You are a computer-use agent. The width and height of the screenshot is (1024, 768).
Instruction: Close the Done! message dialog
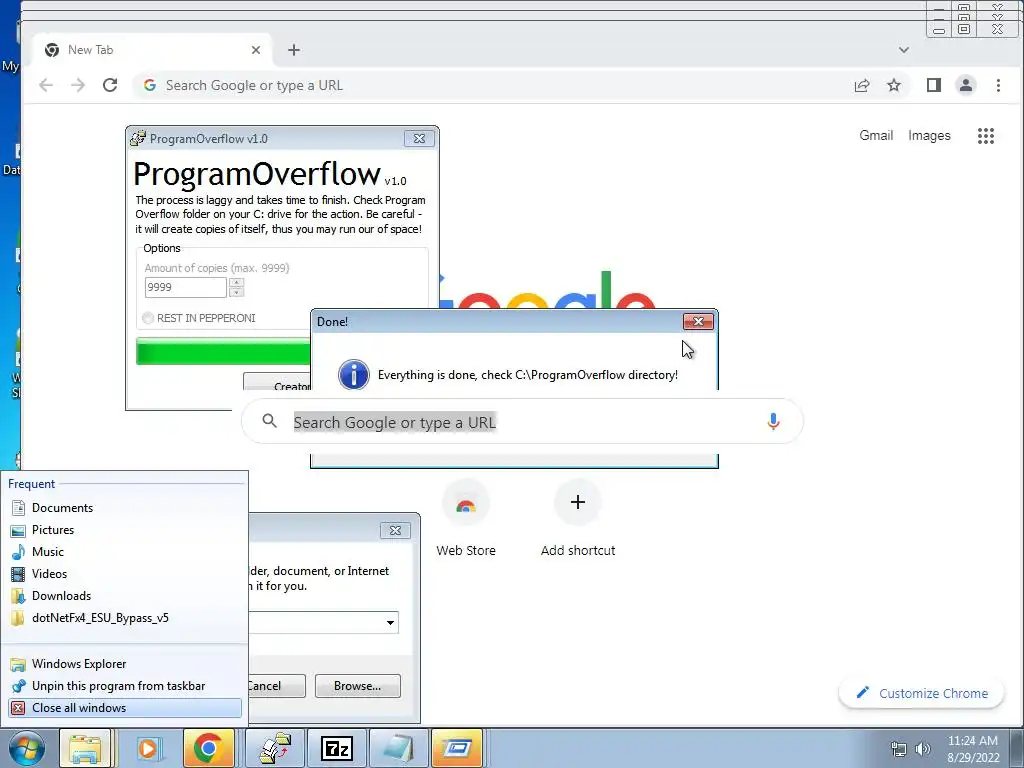(698, 321)
